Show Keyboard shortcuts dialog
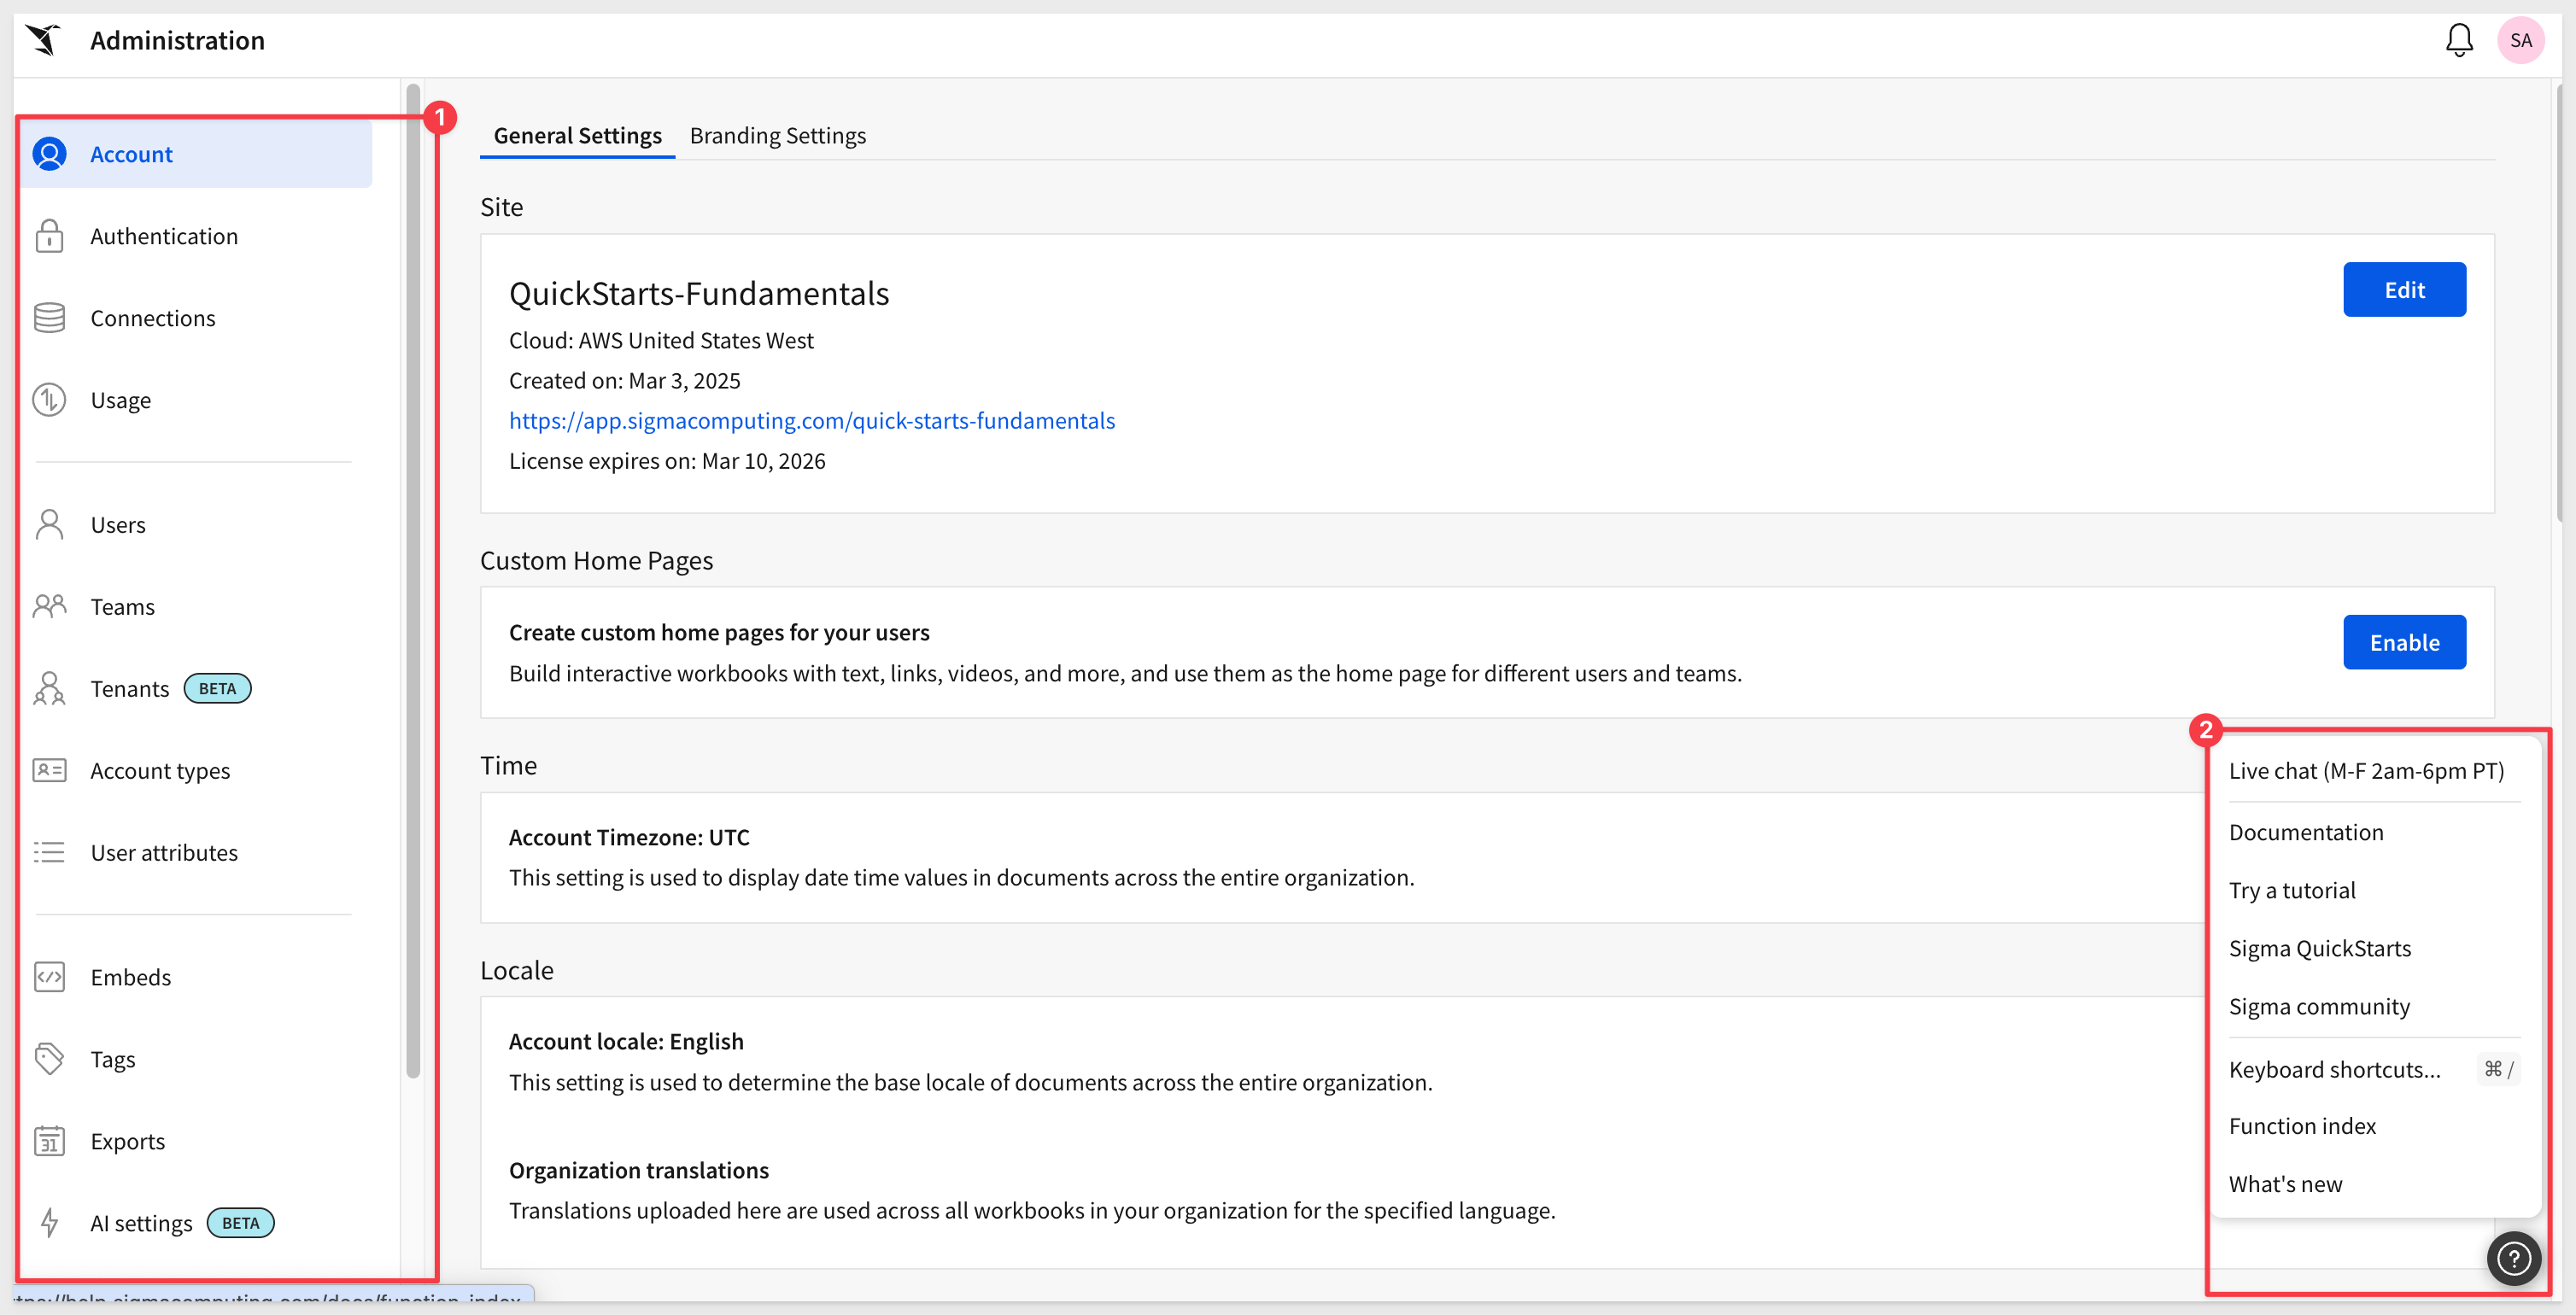2576x1315 pixels. [x=2374, y=1069]
